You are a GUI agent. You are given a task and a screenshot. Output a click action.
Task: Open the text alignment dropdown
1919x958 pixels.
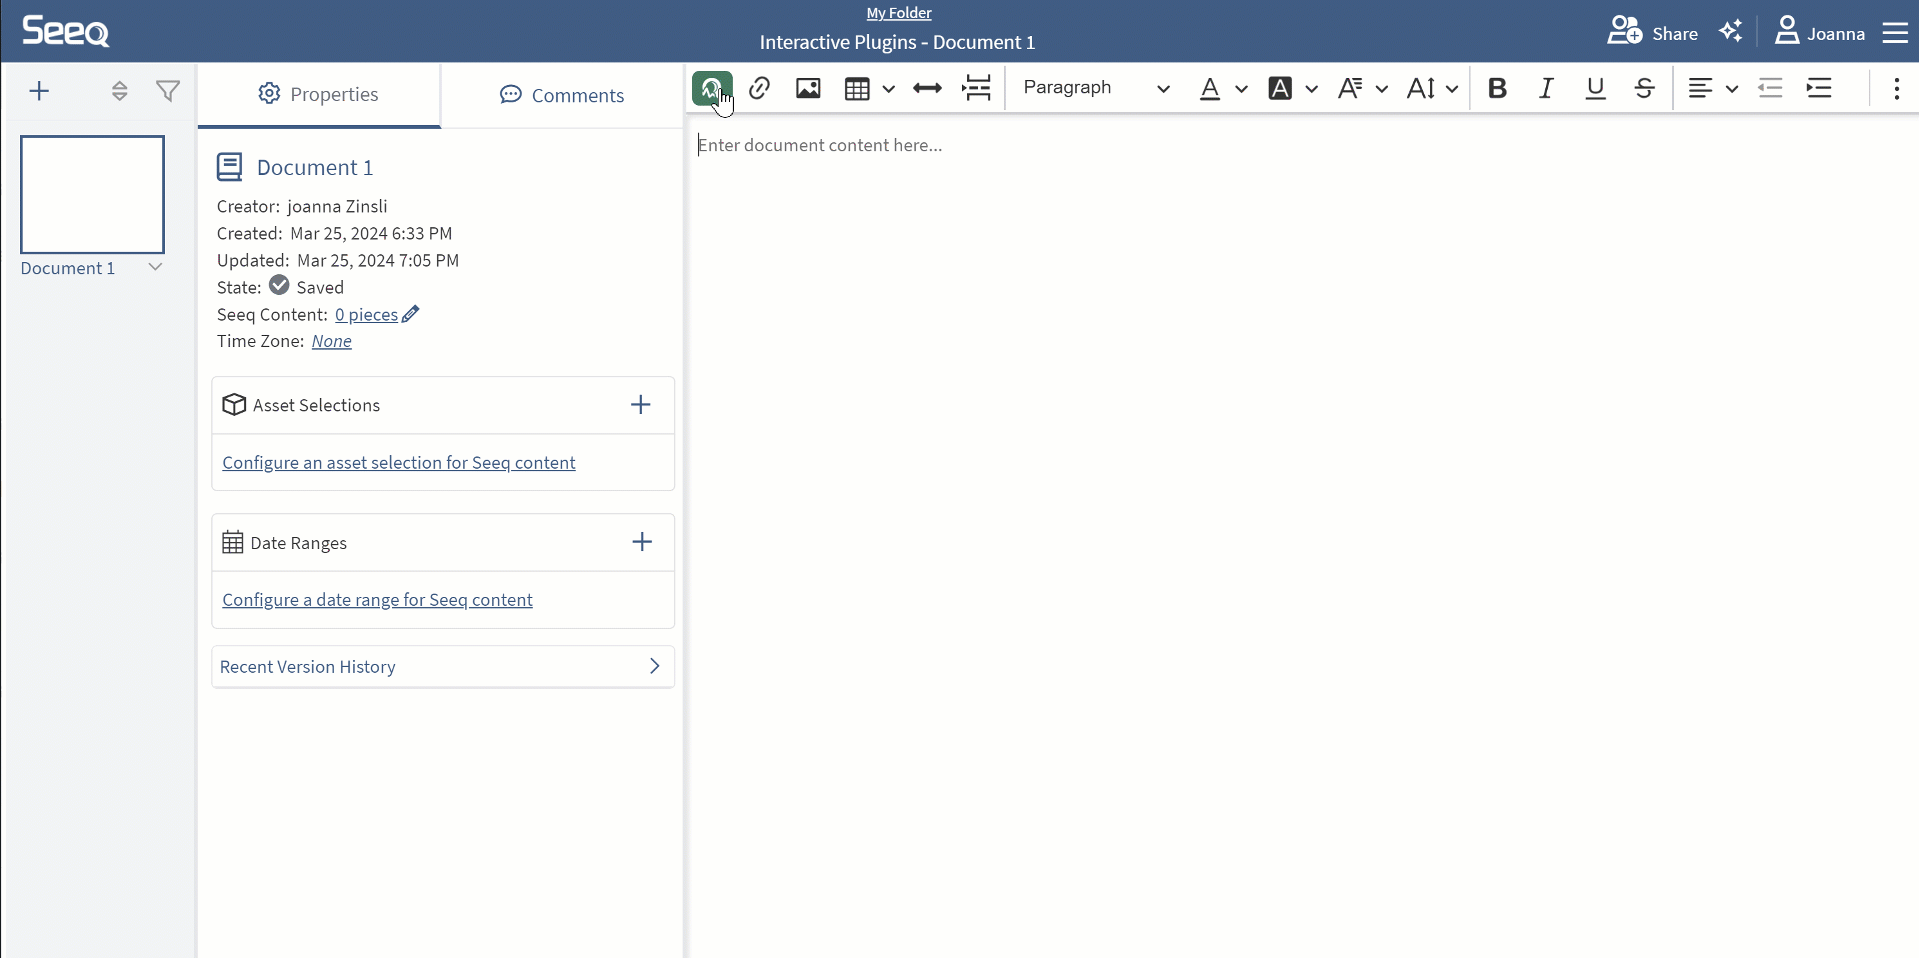tap(1712, 89)
